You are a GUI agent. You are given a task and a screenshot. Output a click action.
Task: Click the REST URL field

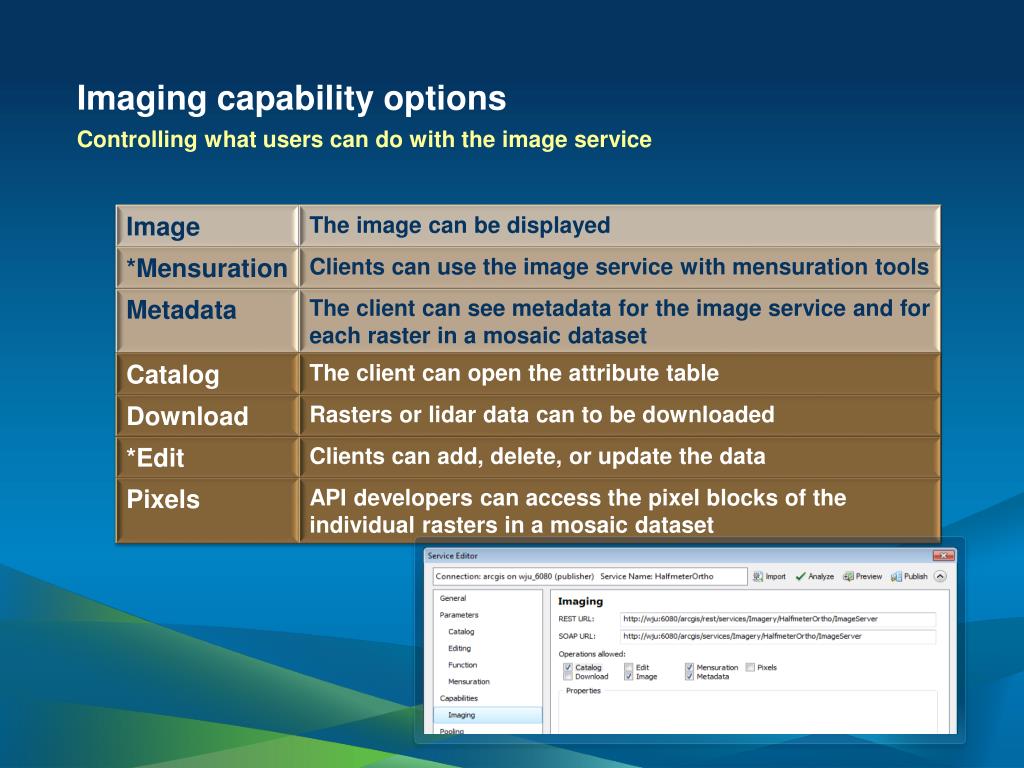tap(778, 619)
